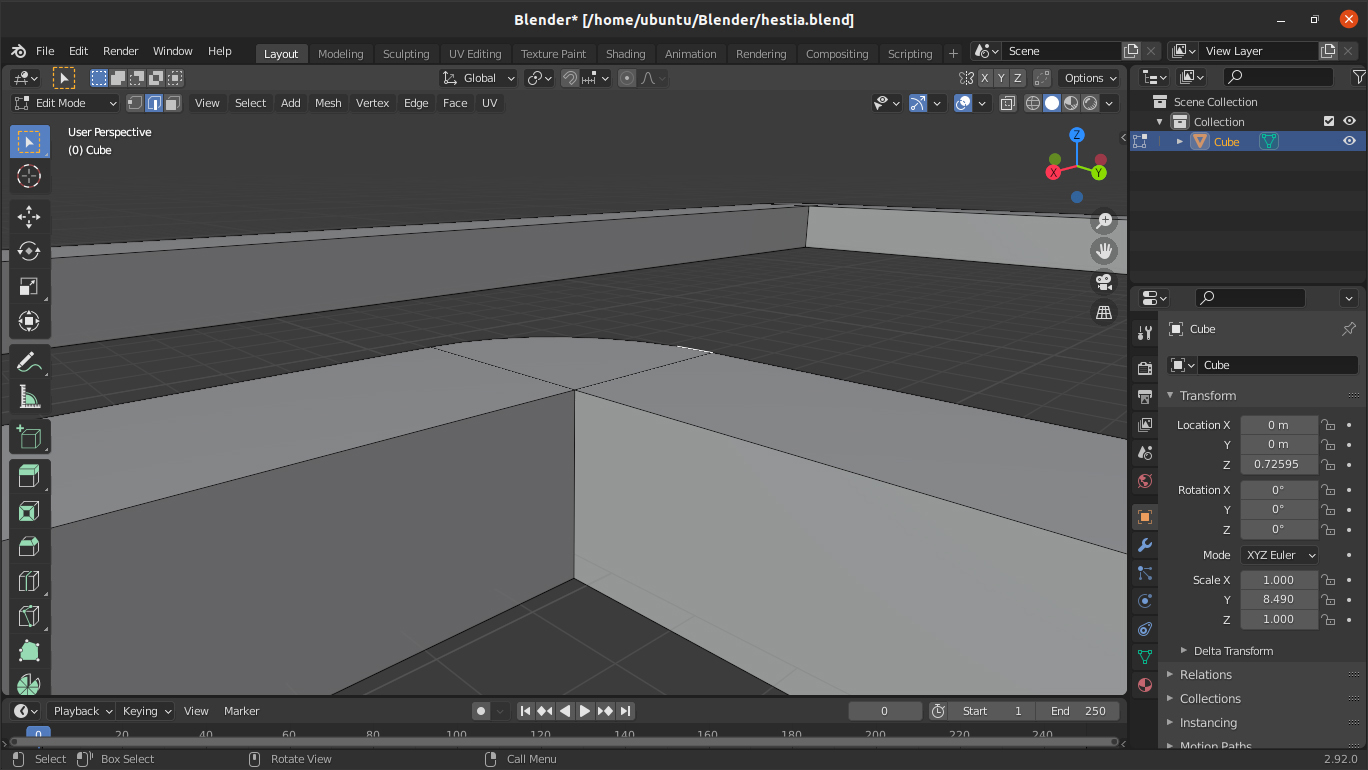
Task: Expand the Collections panel
Action: (1209, 699)
